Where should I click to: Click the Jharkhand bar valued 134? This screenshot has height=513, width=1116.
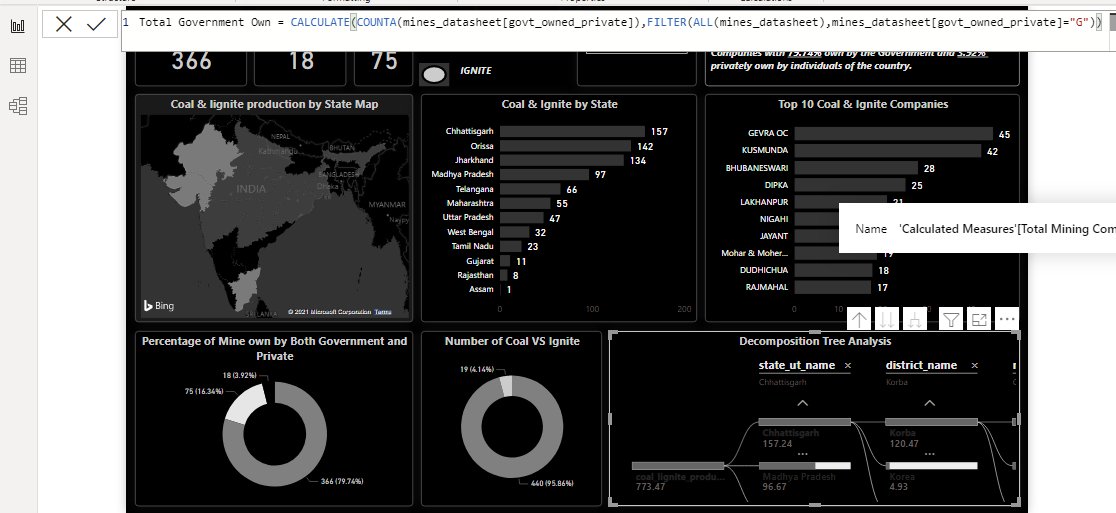562,160
